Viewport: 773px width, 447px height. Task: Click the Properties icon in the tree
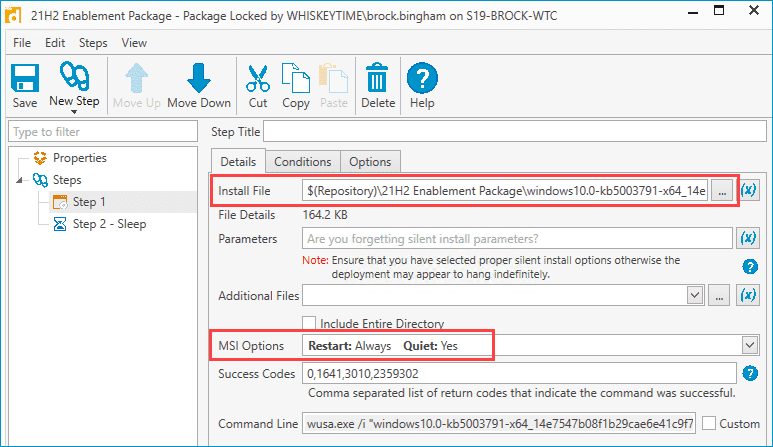pyautogui.click(x=40, y=158)
